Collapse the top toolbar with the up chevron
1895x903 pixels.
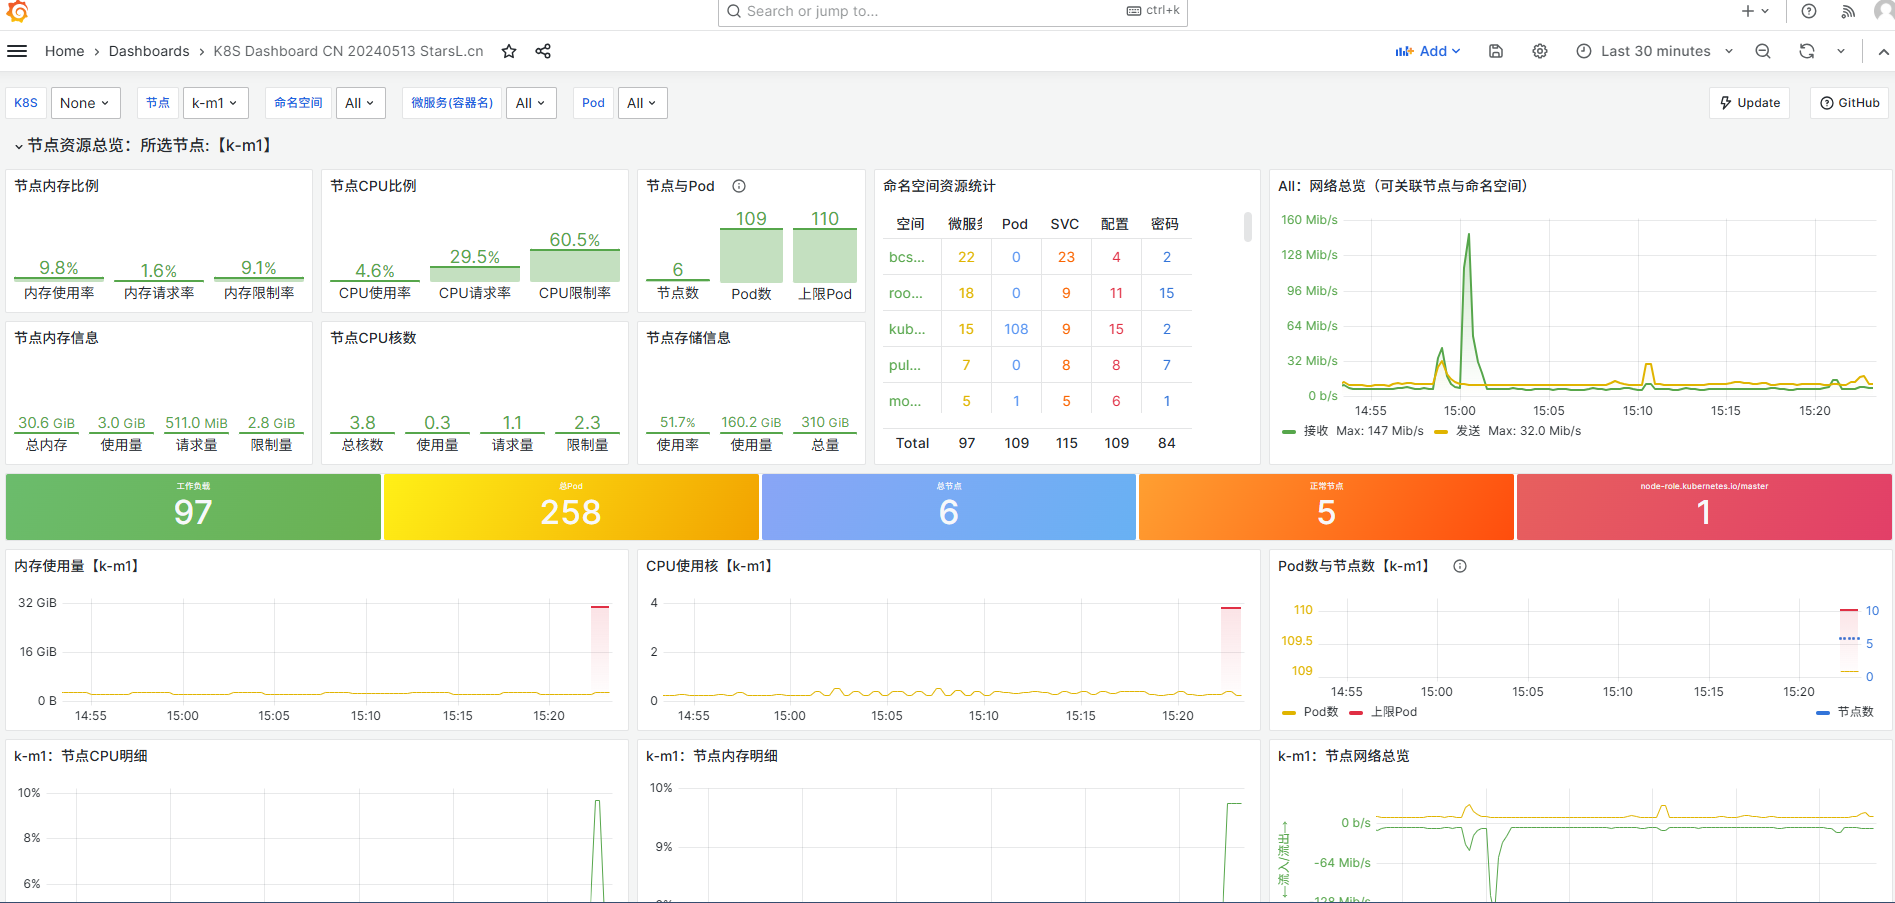(x=1883, y=51)
